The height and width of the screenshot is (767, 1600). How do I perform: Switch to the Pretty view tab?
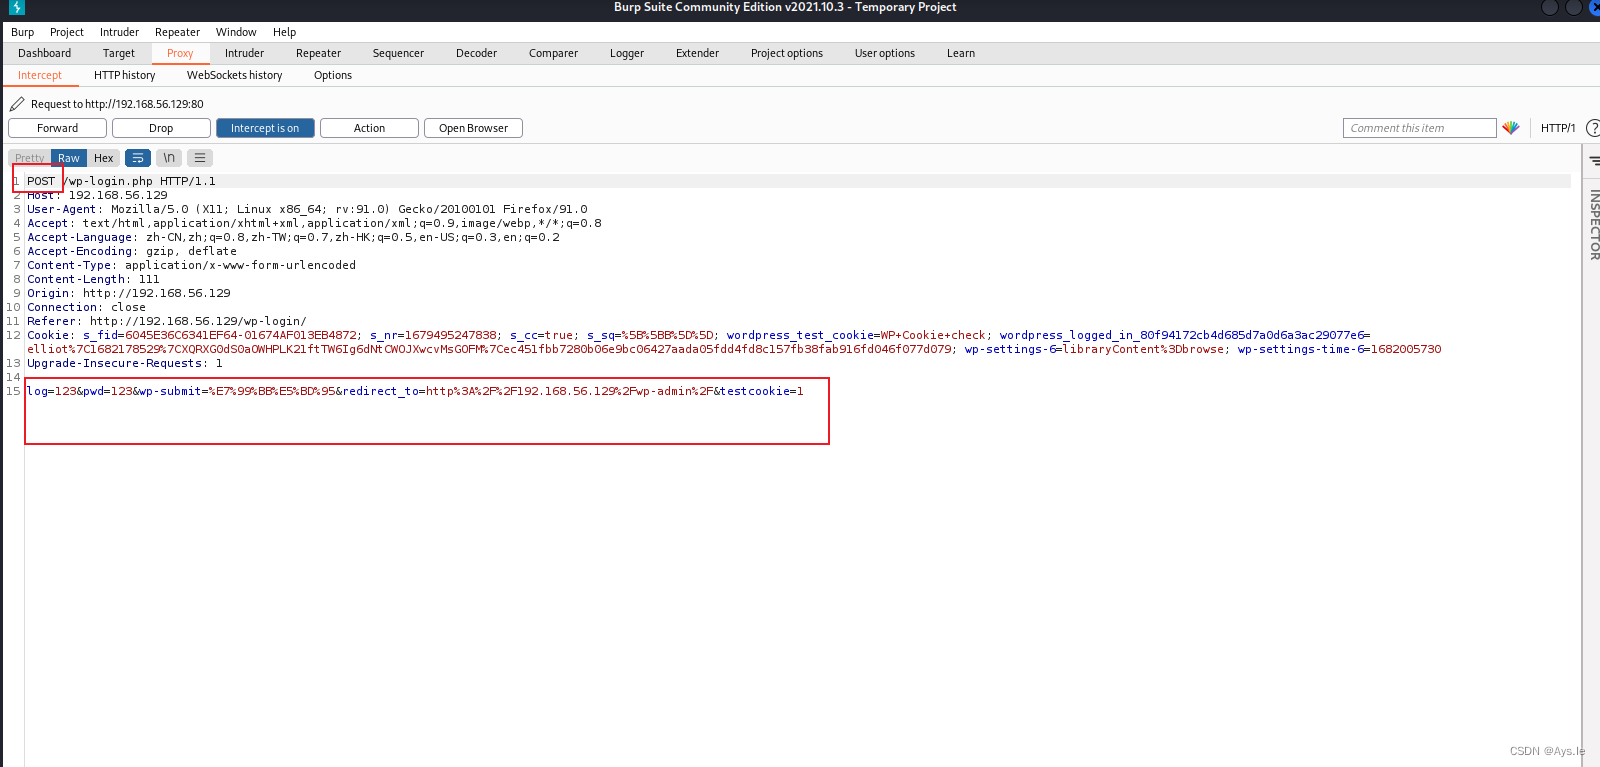tap(30, 158)
